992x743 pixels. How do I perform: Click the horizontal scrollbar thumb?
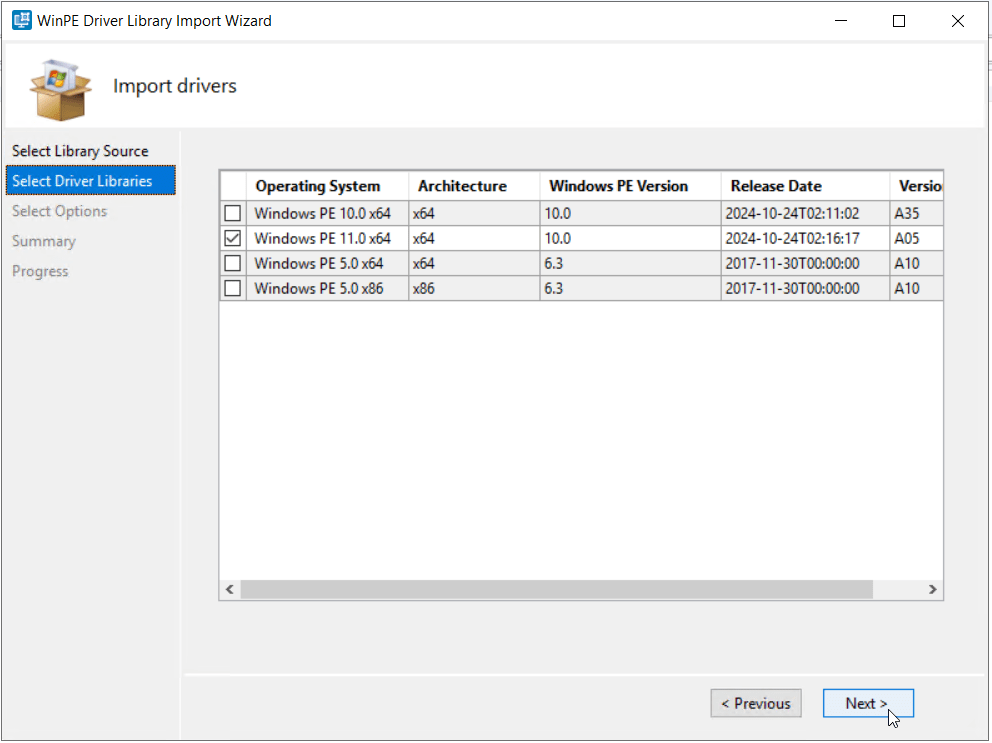click(x=556, y=590)
